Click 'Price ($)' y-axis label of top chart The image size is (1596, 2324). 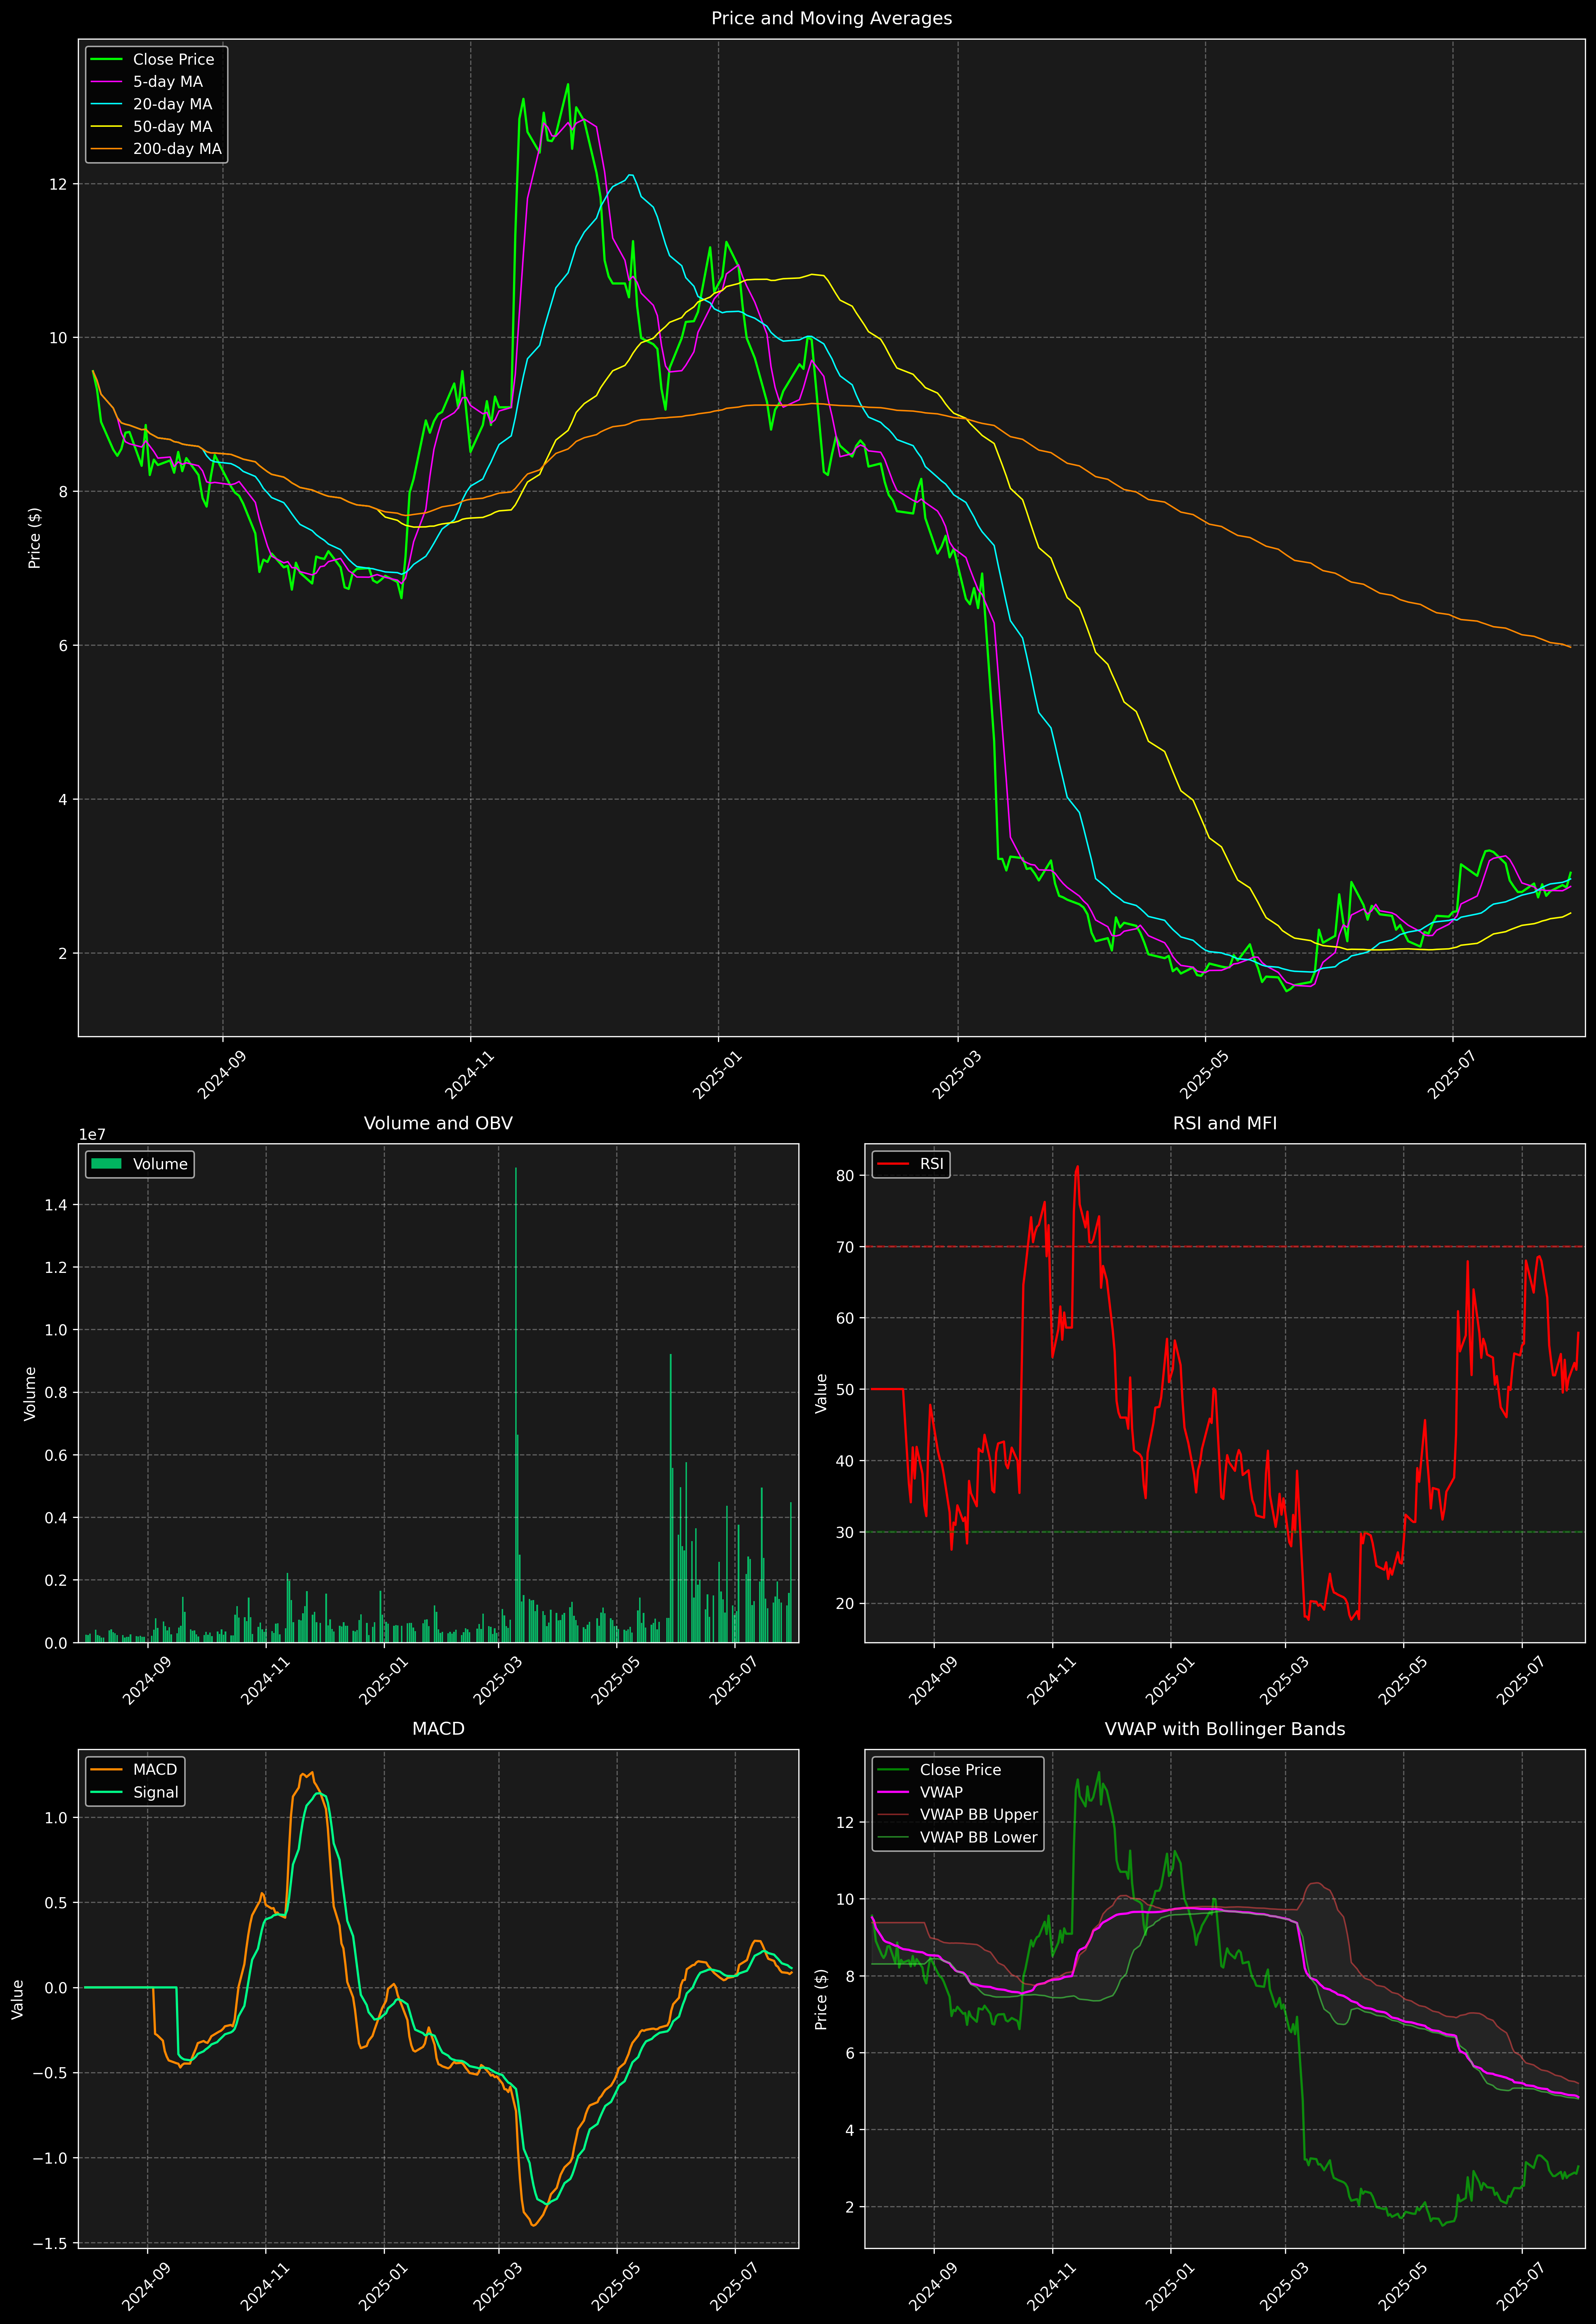click(x=35, y=538)
